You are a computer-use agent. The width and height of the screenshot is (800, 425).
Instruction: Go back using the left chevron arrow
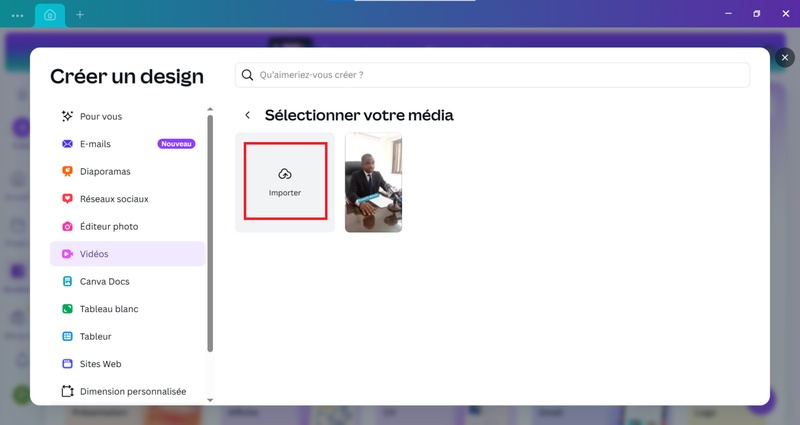(x=247, y=115)
